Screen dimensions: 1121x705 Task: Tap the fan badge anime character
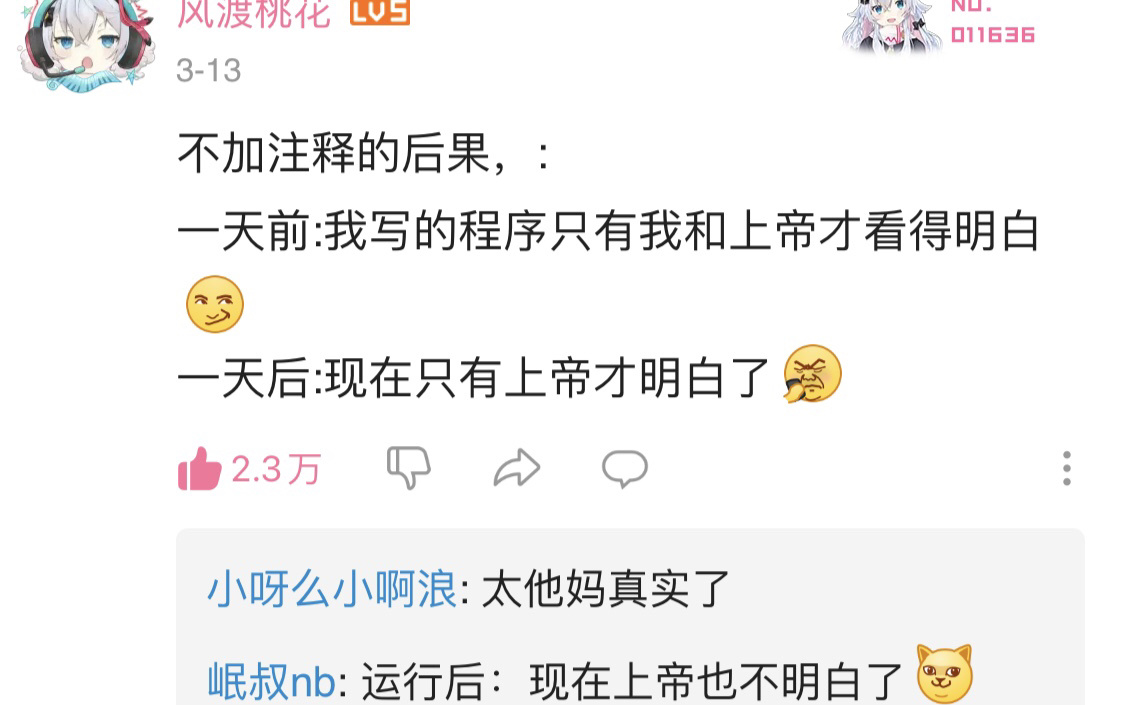pyautogui.click(x=889, y=26)
